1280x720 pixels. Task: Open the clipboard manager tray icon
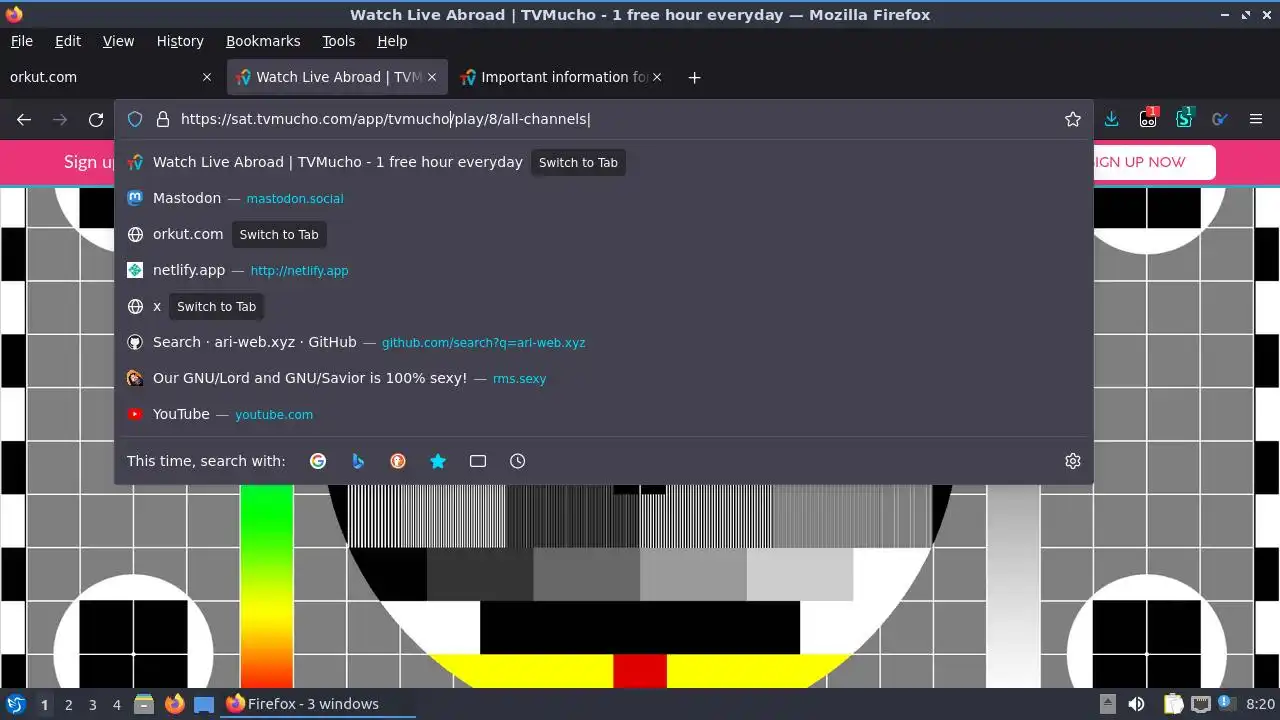click(1173, 704)
